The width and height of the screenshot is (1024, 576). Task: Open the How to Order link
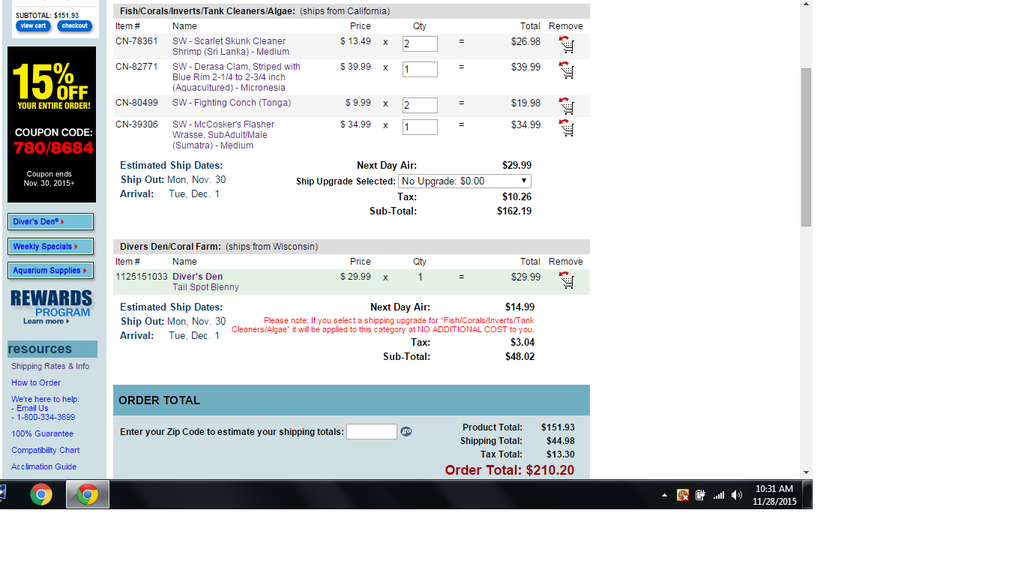coord(36,383)
